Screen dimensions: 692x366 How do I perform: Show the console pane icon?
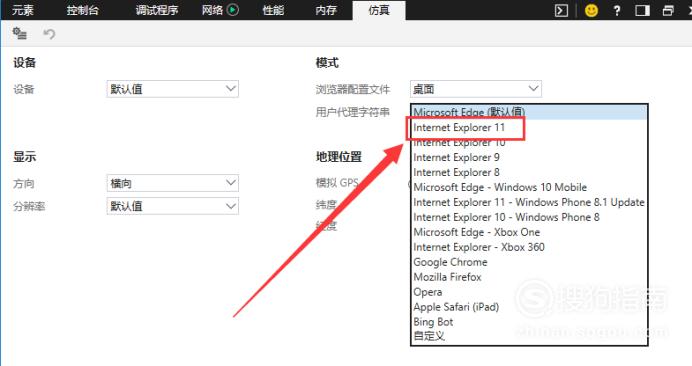tap(561, 10)
